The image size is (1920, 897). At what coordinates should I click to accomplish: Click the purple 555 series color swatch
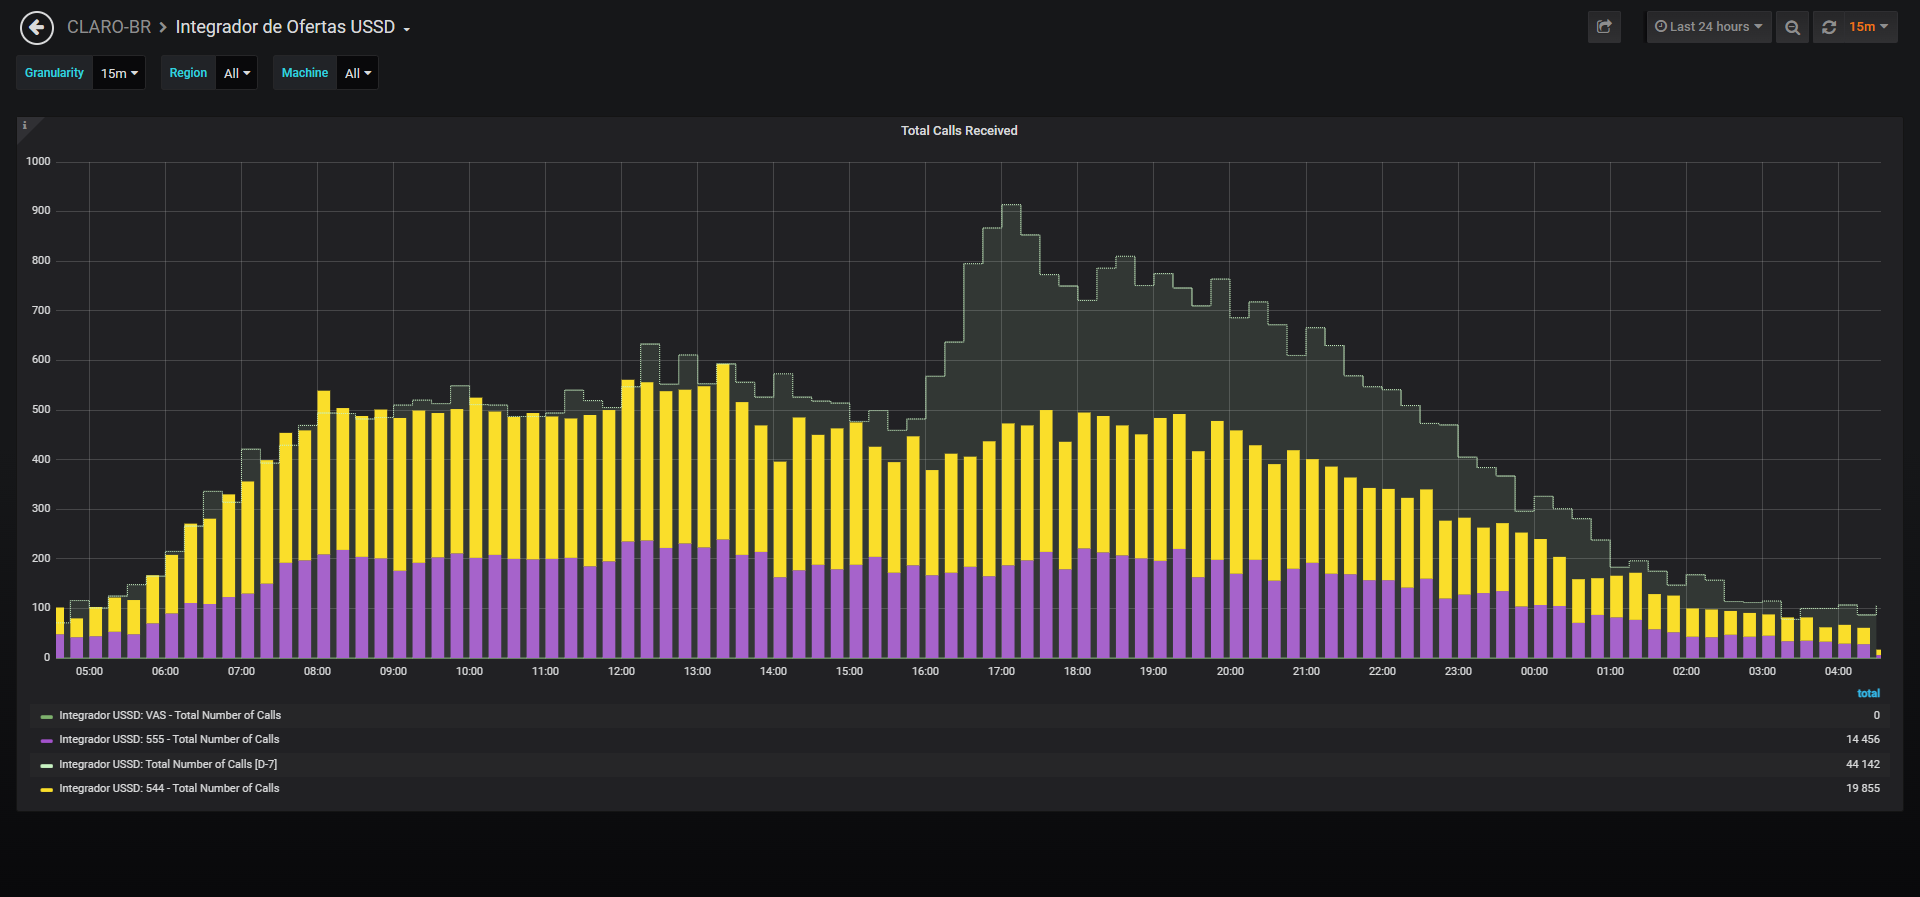click(x=47, y=741)
